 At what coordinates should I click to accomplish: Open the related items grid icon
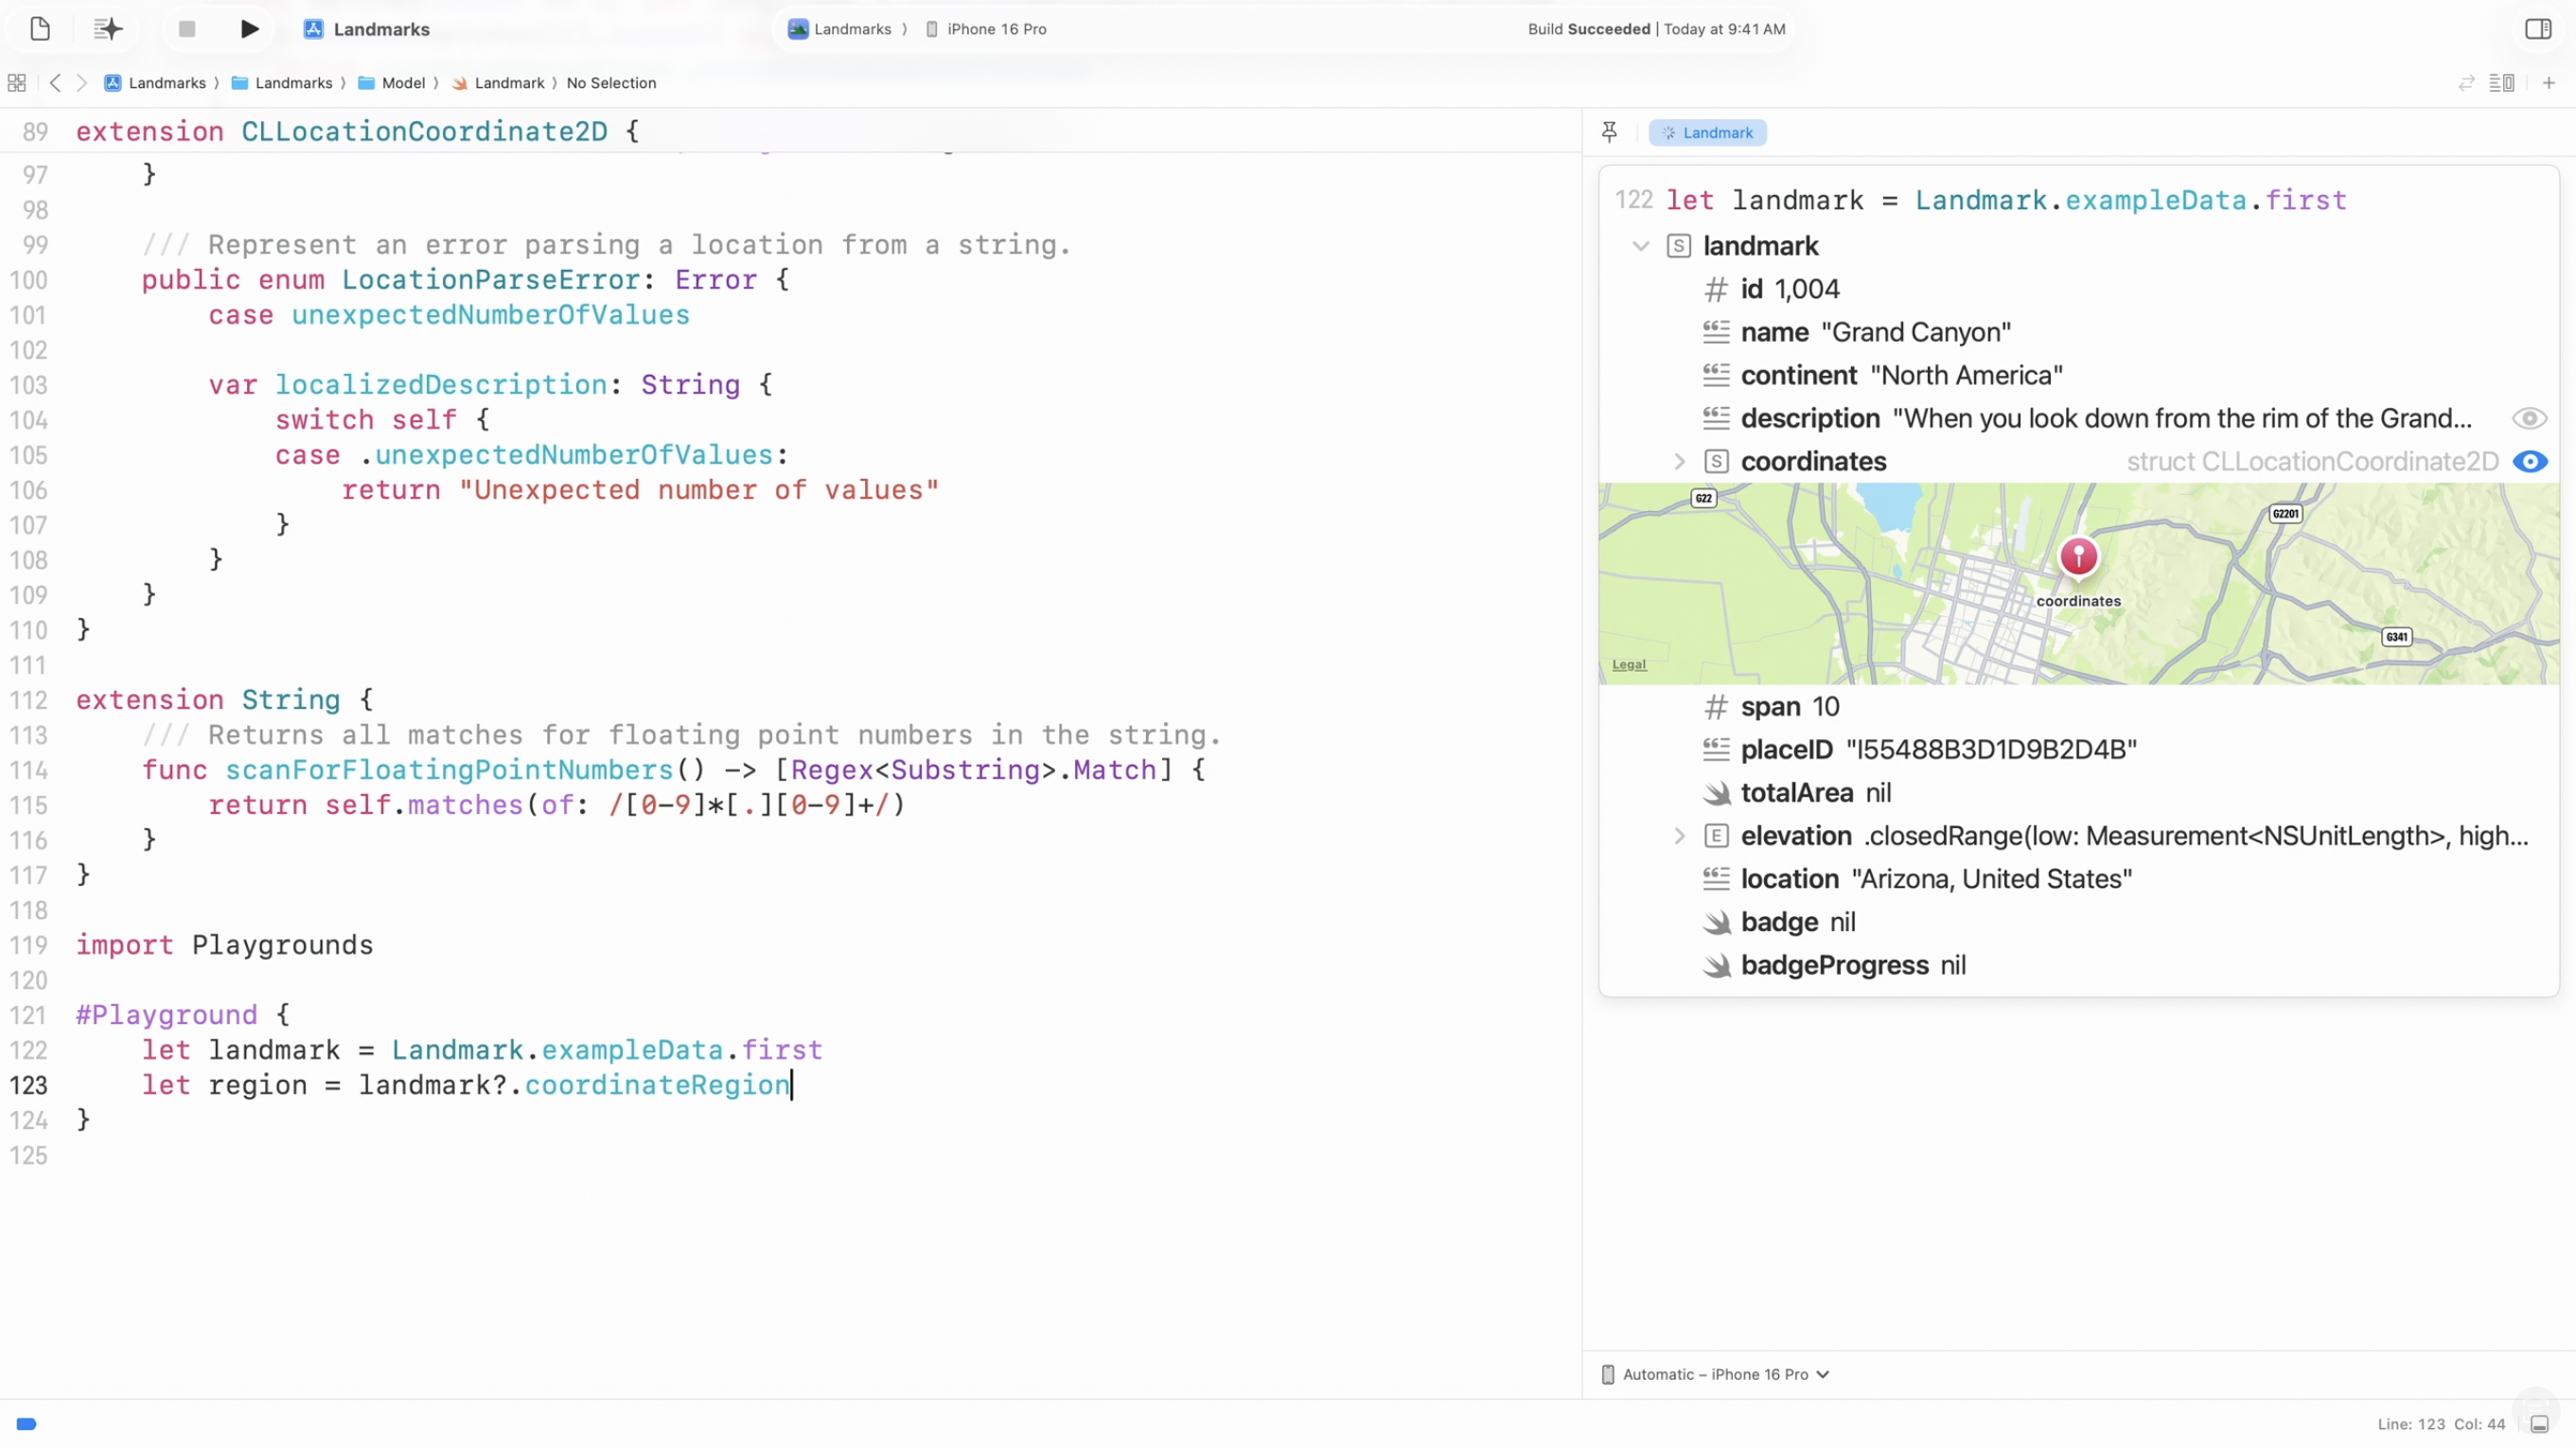[x=17, y=83]
